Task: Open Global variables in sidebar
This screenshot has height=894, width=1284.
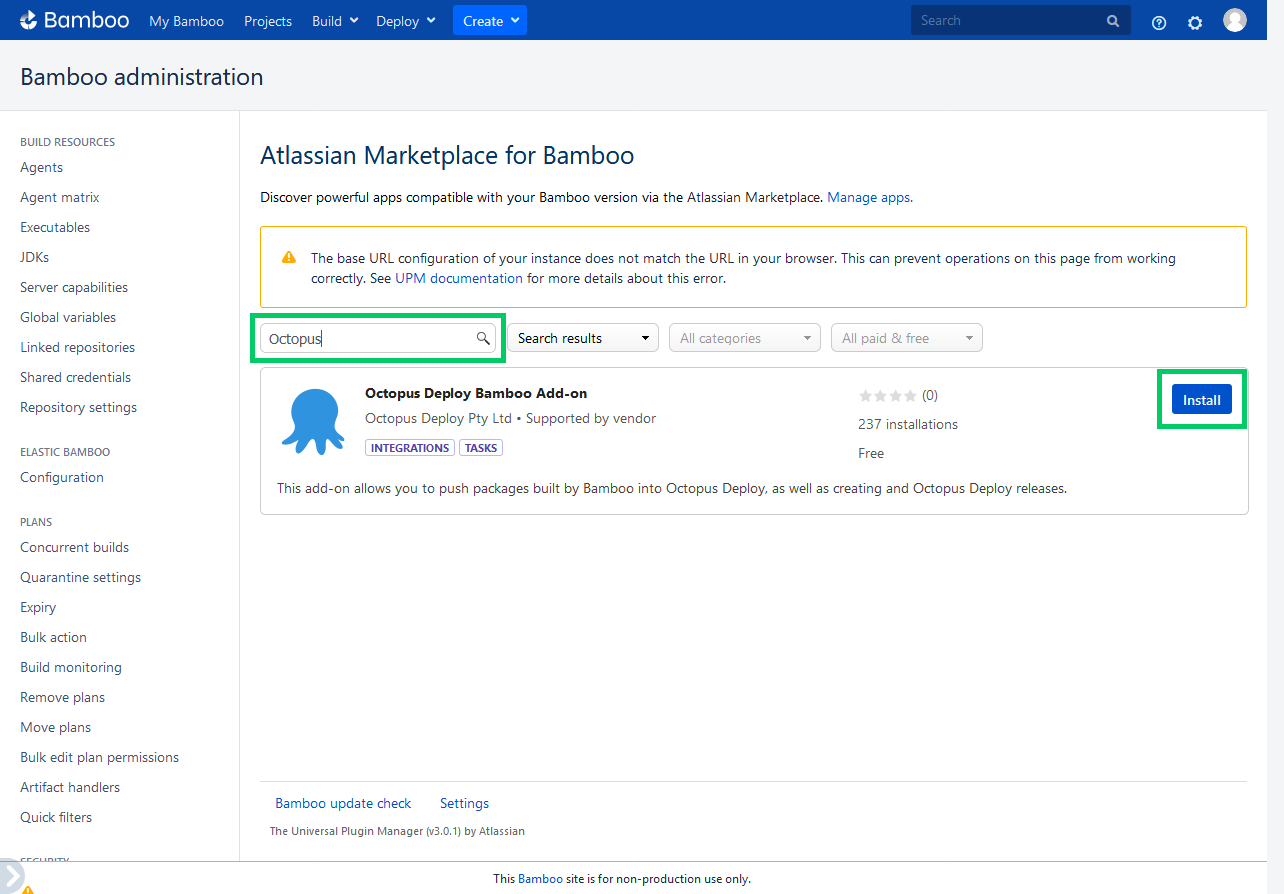Action: (x=68, y=317)
